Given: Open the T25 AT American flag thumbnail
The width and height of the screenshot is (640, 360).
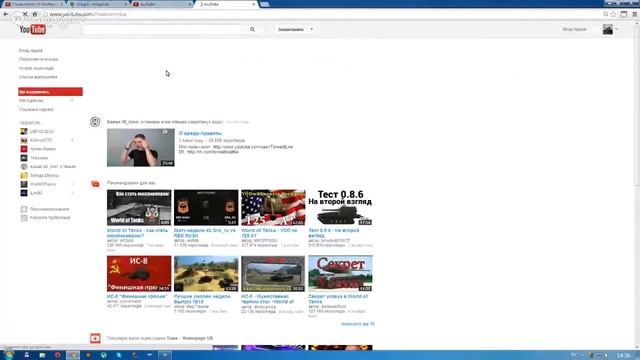Looking at the screenshot, I should click(x=273, y=207).
